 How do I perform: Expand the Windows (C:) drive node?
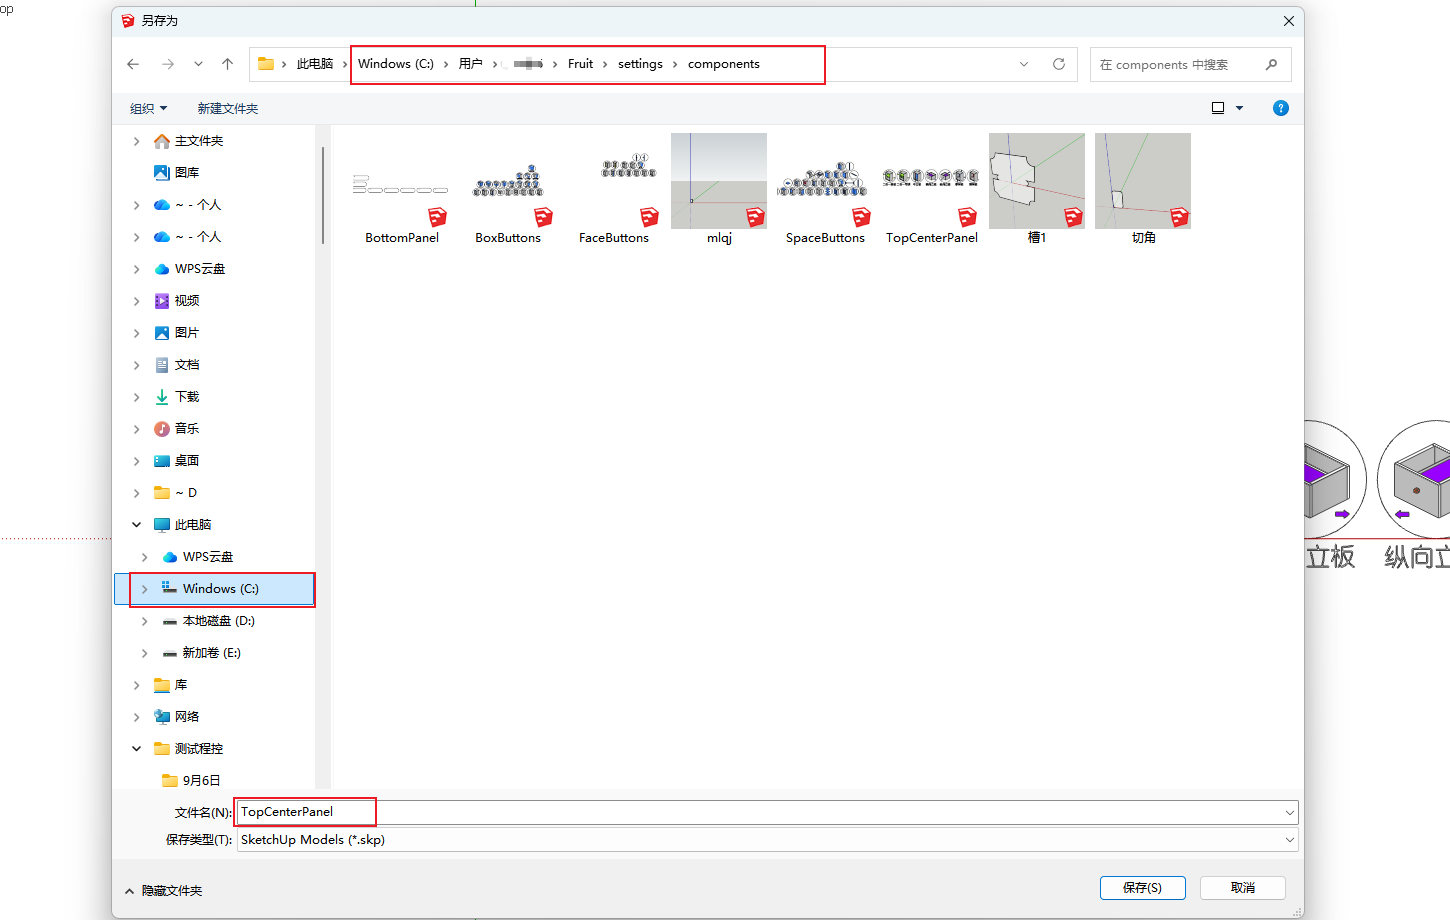coord(145,589)
